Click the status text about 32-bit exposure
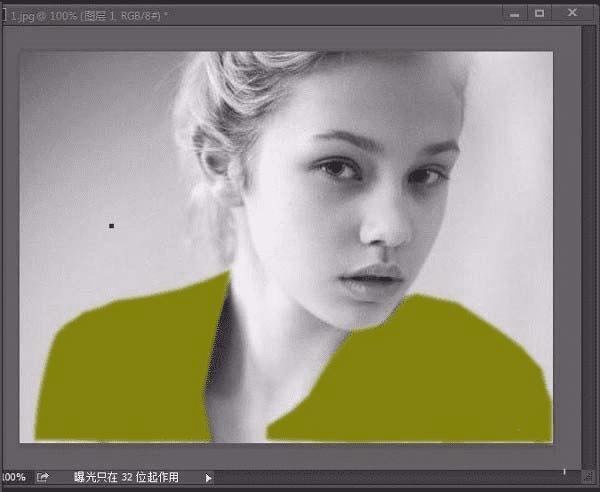Screen dimensions: 600x492 tap(126, 477)
